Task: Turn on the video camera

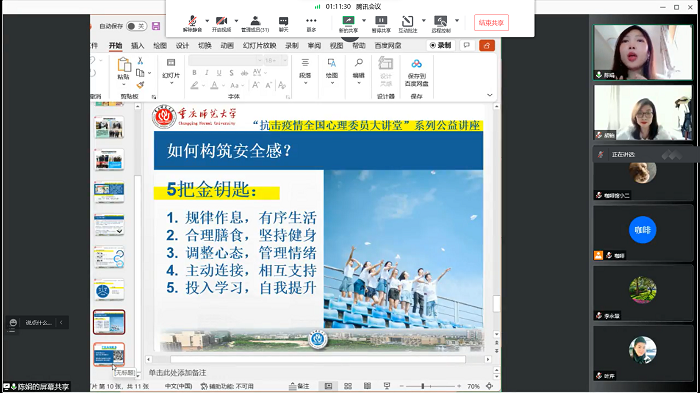Action: (x=221, y=23)
